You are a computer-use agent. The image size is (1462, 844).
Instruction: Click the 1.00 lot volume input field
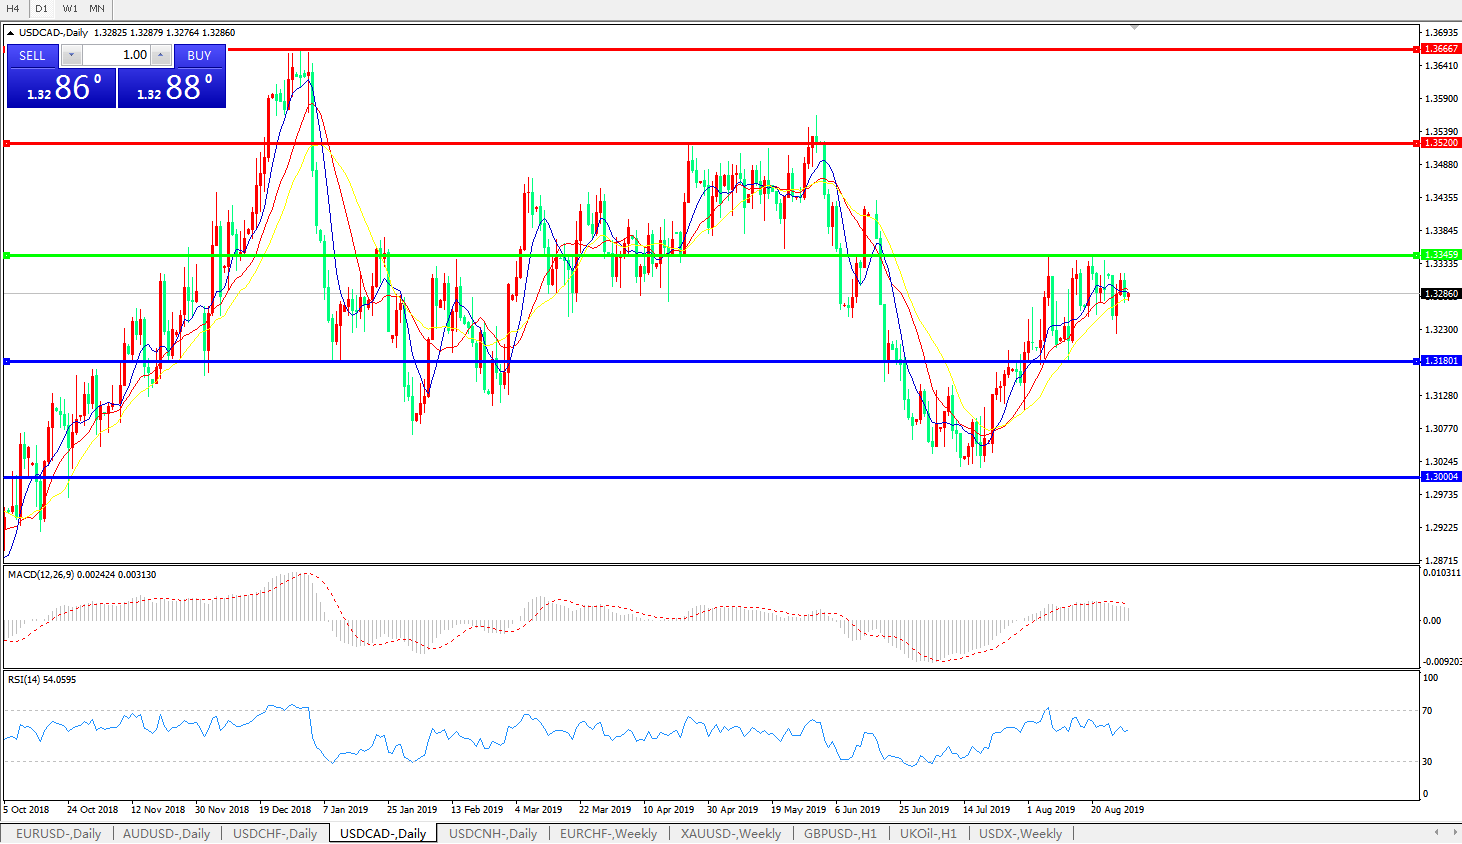click(x=116, y=56)
